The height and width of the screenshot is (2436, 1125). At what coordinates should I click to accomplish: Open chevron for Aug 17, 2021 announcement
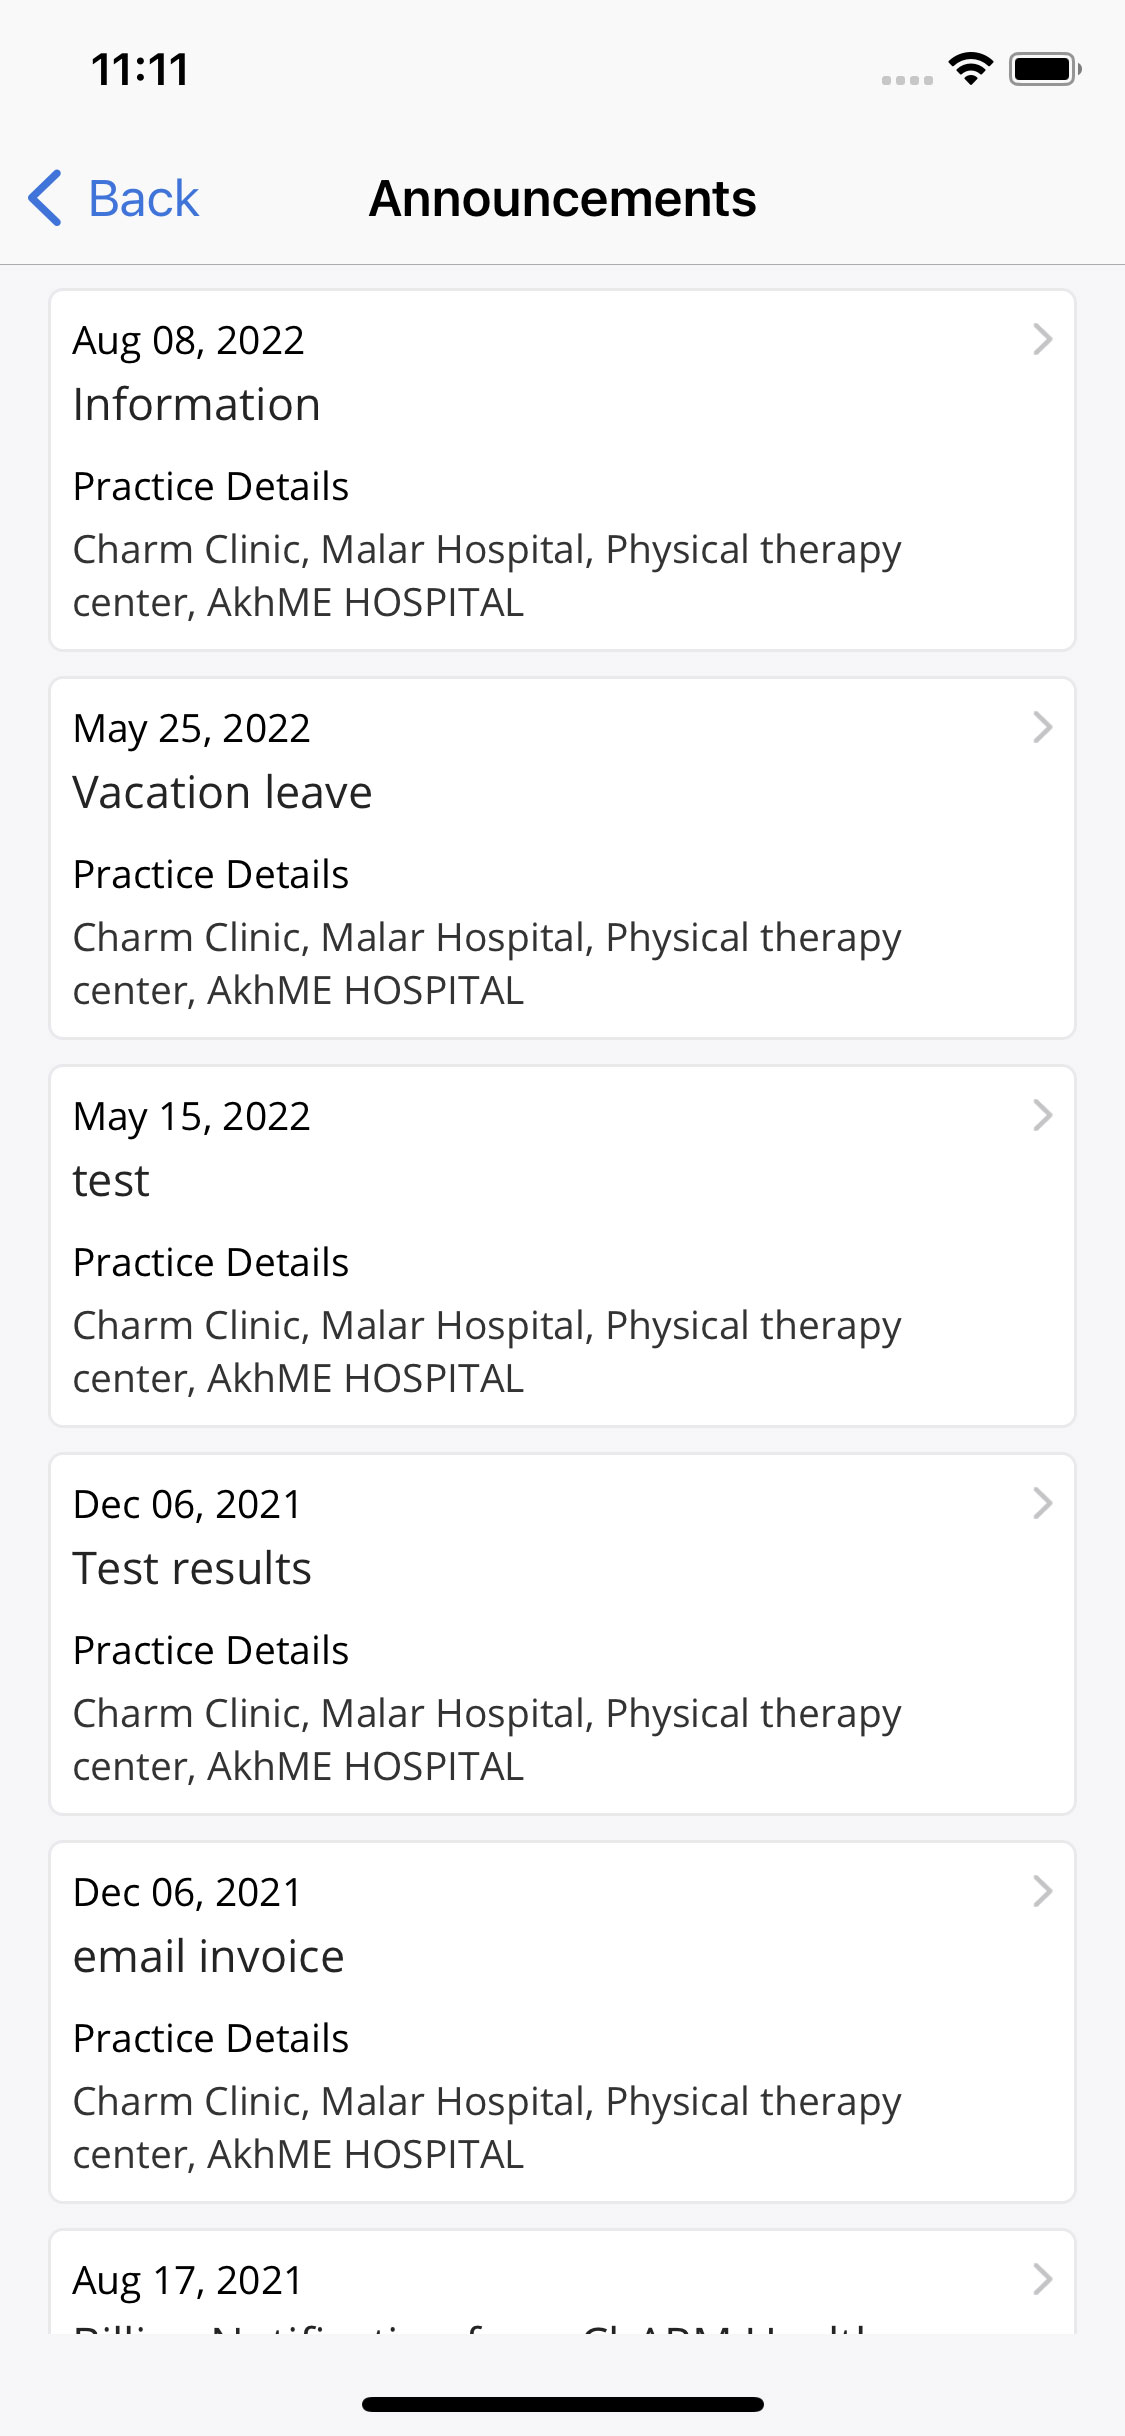pos(1042,2280)
